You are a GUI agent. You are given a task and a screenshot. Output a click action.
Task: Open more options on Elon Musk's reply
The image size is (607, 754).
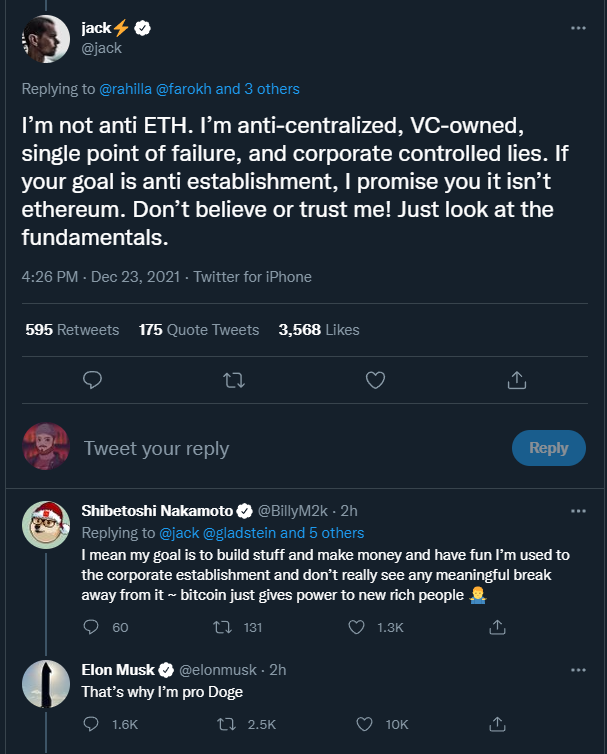[578, 669]
